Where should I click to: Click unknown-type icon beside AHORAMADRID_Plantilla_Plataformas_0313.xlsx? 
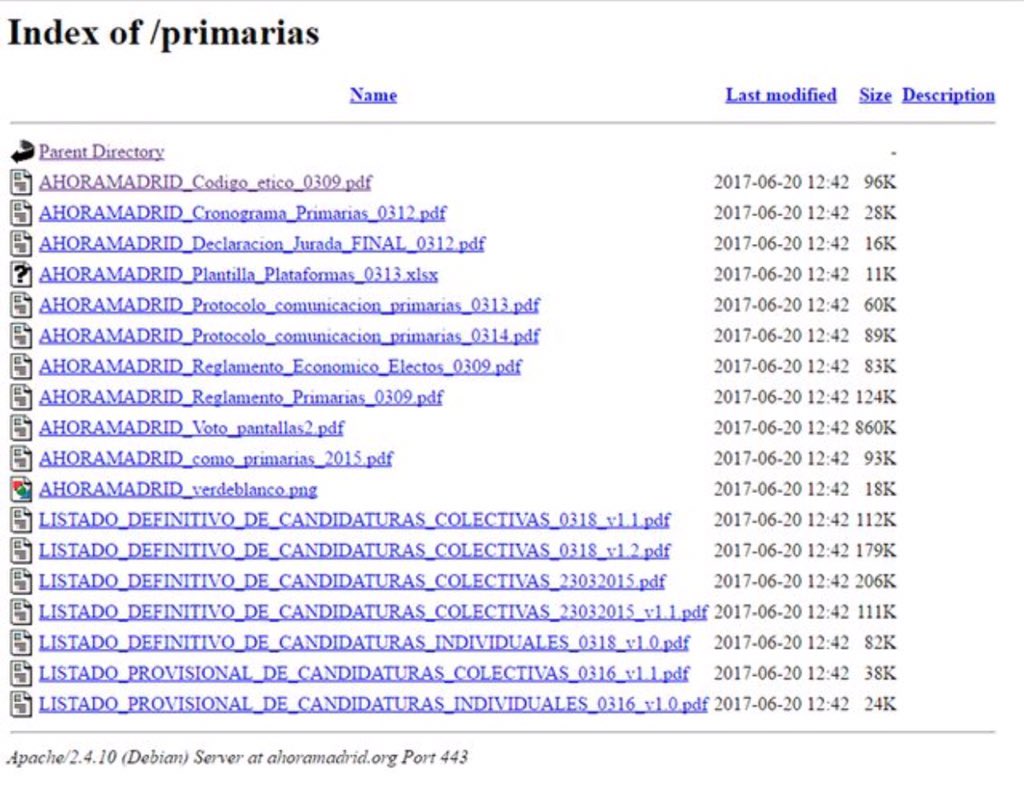point(21,274)
